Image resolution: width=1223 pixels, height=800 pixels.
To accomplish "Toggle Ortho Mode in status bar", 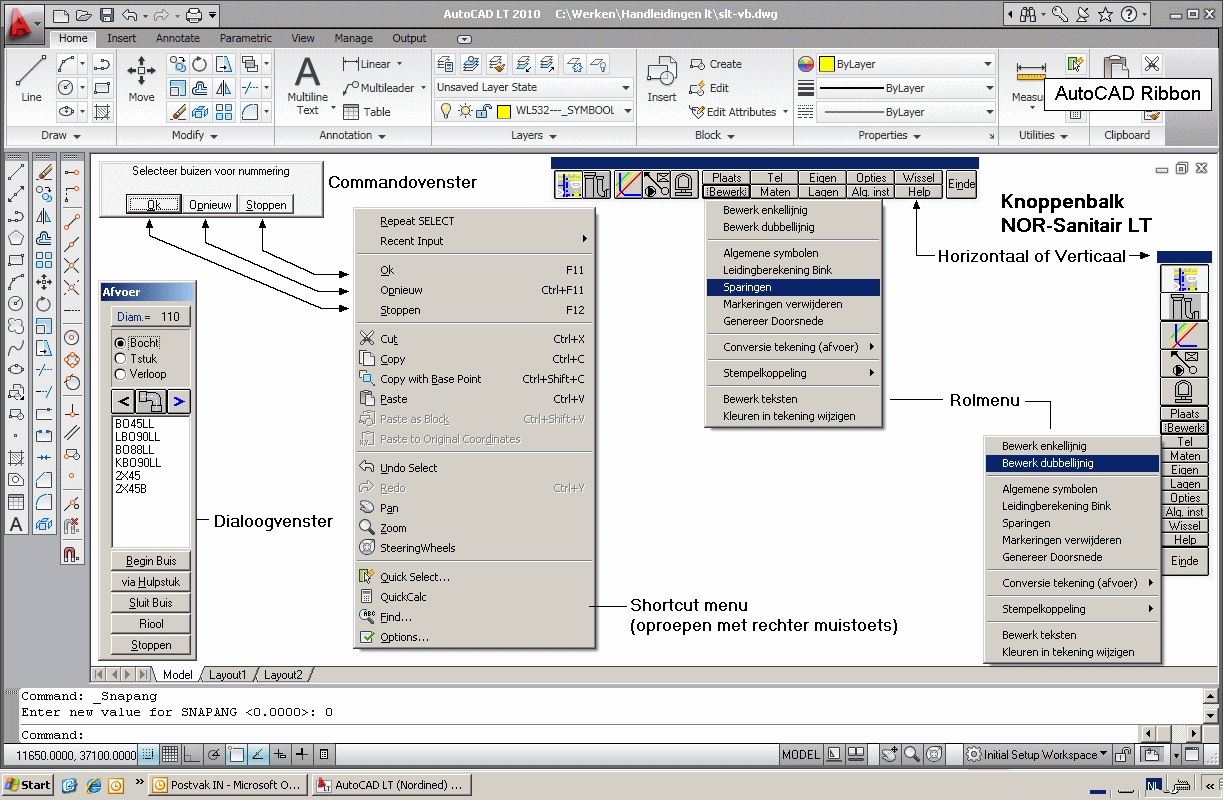I will (x=191, y=755).
